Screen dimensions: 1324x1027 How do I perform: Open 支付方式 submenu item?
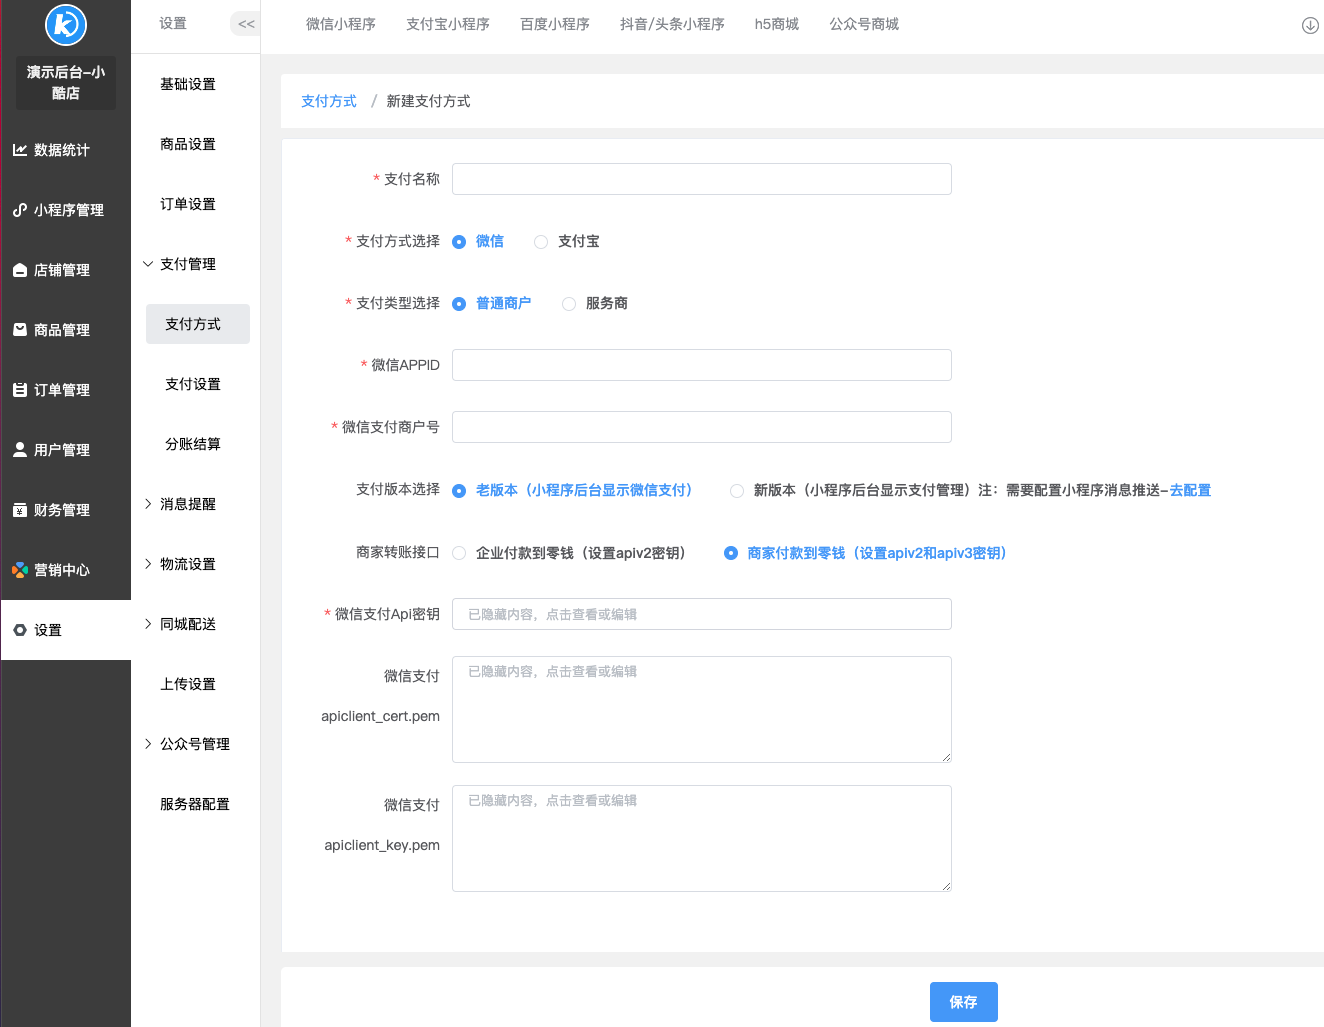pyautogui.click(x=198, y=324)
